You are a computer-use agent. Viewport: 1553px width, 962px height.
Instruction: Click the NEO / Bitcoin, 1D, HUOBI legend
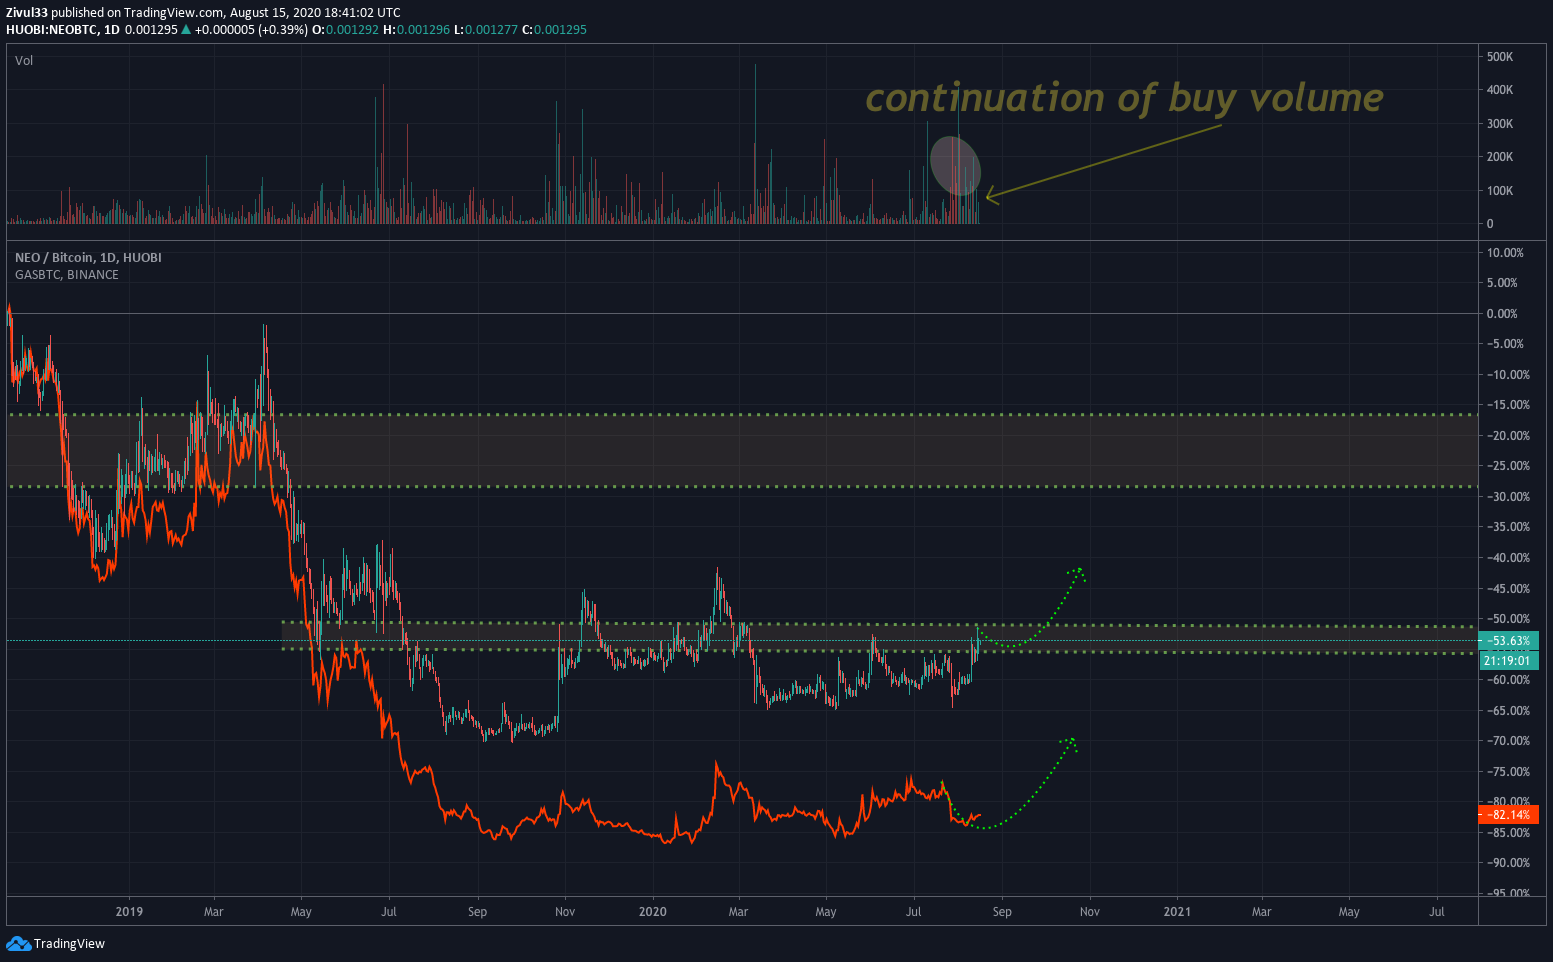tap(88, 258)
